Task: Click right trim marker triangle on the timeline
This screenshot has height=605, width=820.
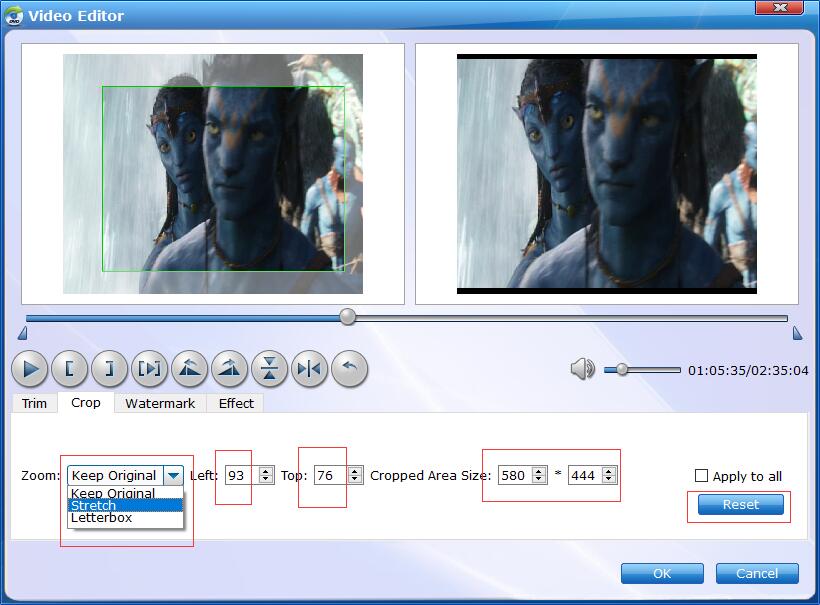Action: click(x=797, y=333)
